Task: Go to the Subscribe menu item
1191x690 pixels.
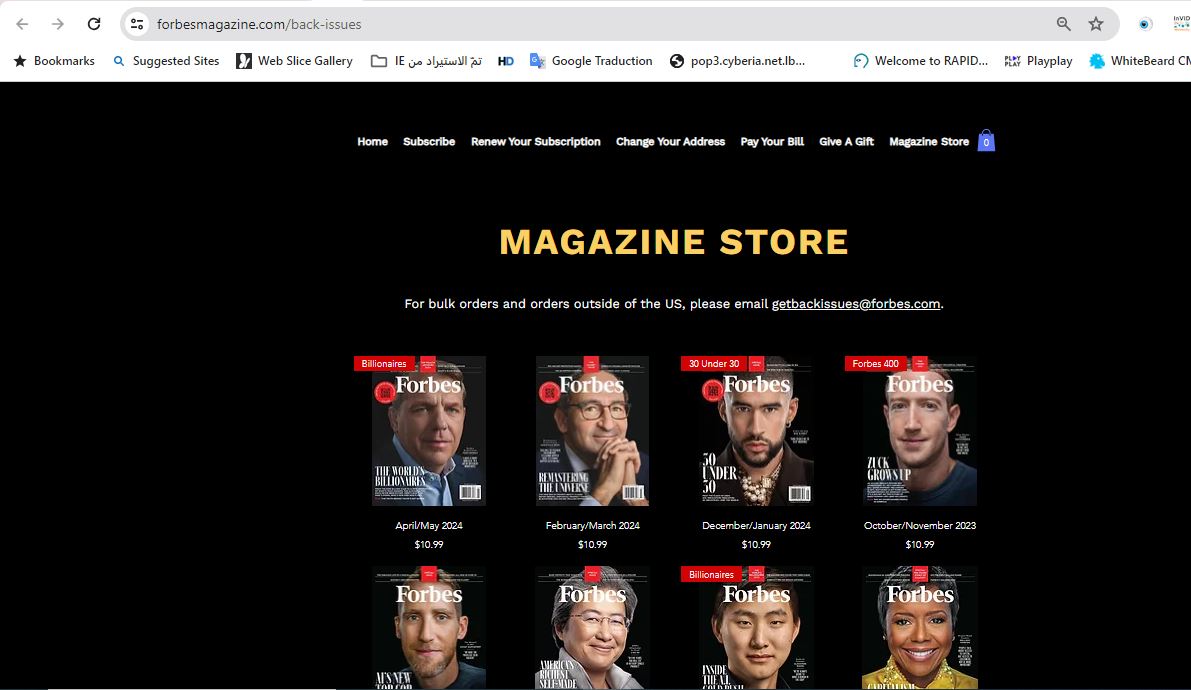Action: pyautogui.click(x=429, y=142)
